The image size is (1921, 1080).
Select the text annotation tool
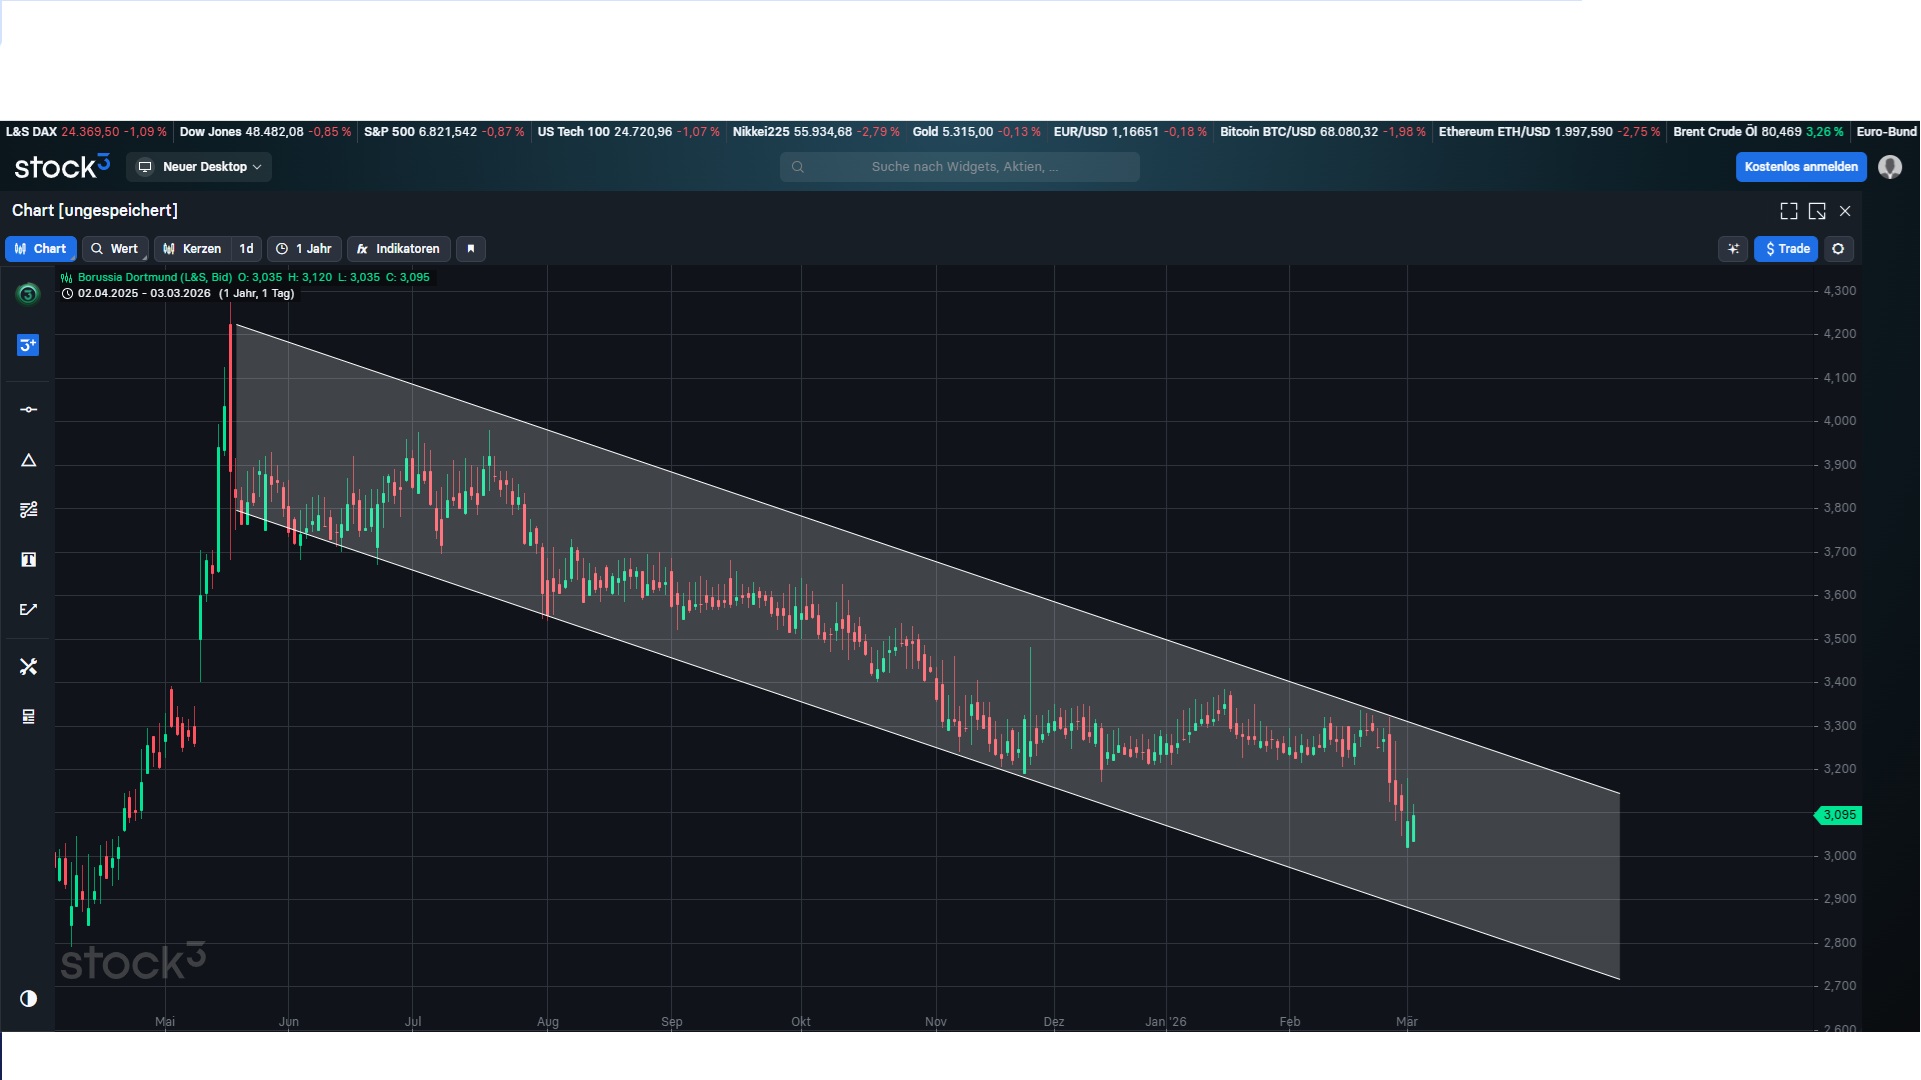coord(28,560)
